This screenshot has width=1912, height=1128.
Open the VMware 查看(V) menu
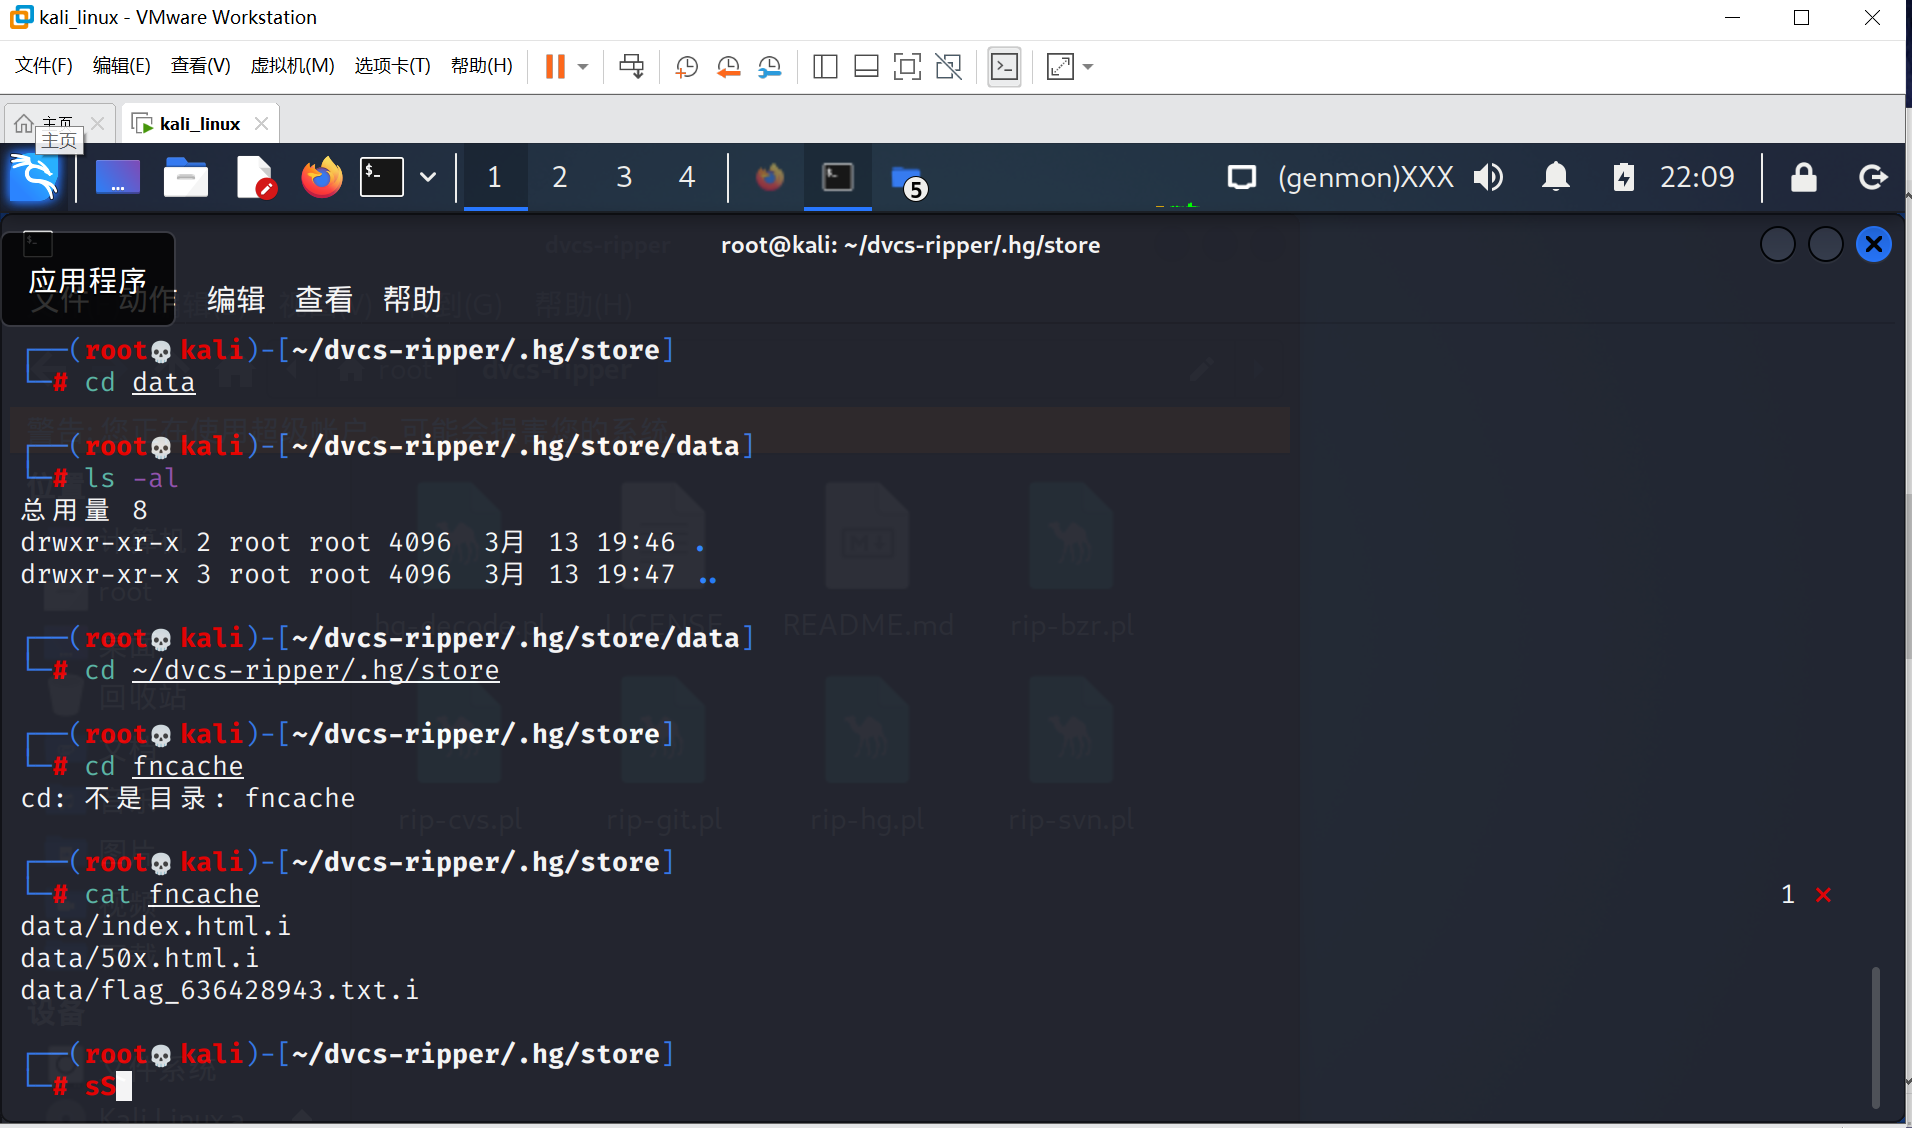pos(201,66)
